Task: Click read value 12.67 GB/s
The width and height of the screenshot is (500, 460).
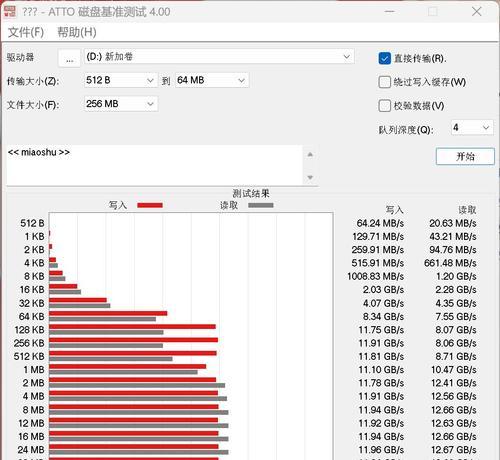Action: coord(454,450)
